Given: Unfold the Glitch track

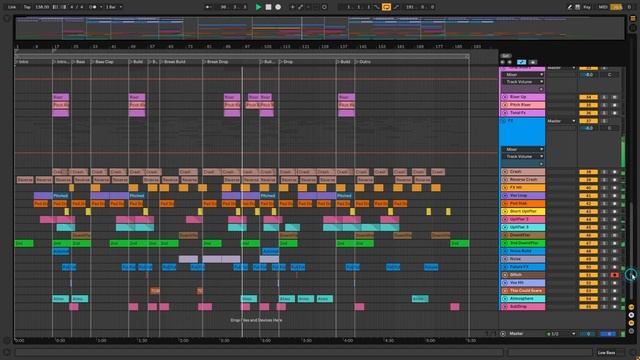Looking at the screenshot, I should click(504, 275).
